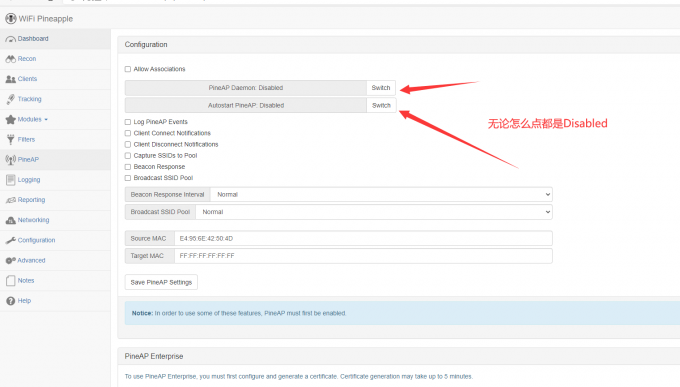Click the PineAP Daemon: Disabled status bar
Viewport: 680px width, 387px height.
click(x=245, y=88)
